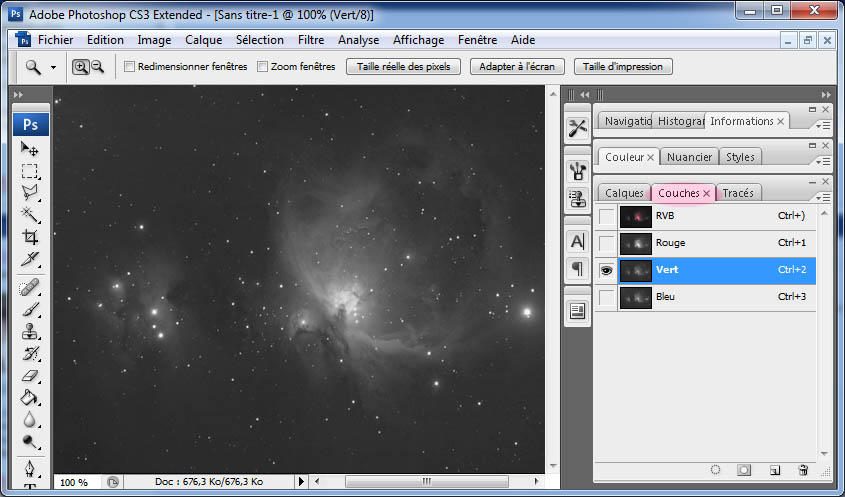Switch to the Nuancier tab
Viewport: 845px width, 497px height.
[689, 157]
